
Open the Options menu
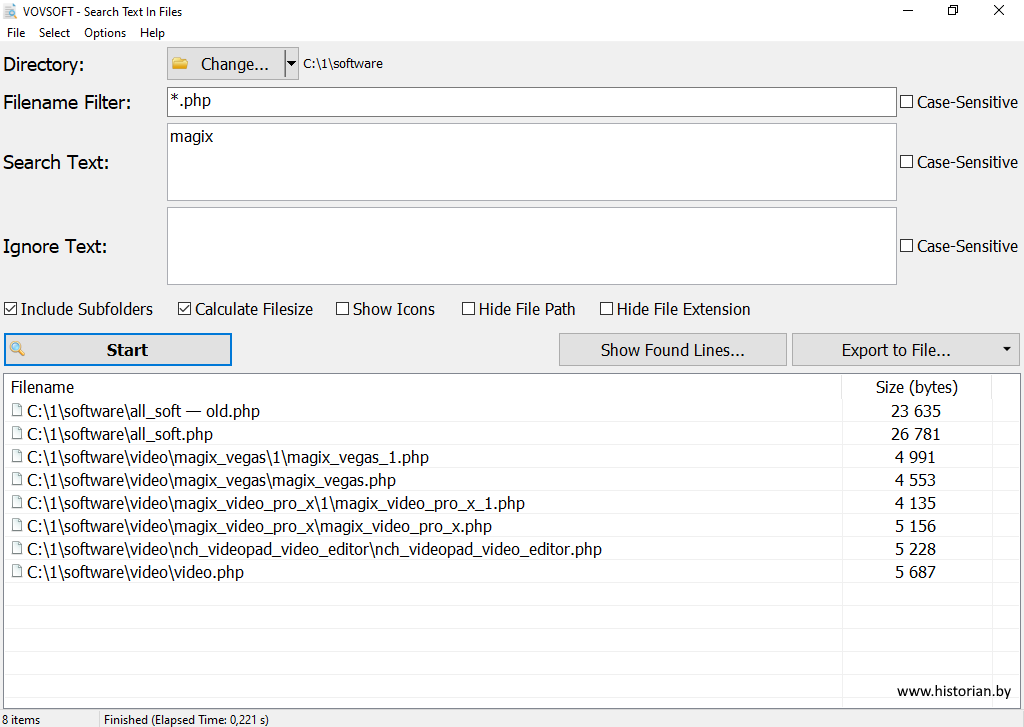pos(105,33)
